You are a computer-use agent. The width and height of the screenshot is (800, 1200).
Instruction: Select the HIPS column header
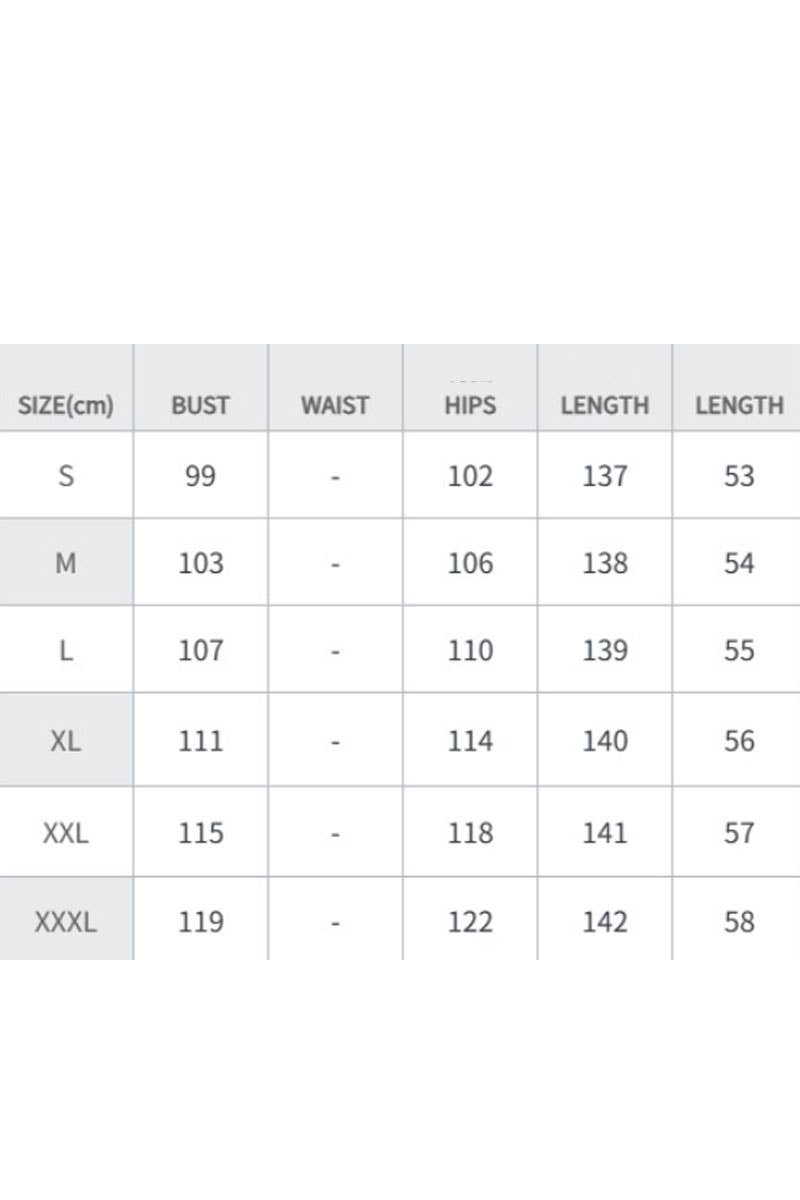coord(470,406)
